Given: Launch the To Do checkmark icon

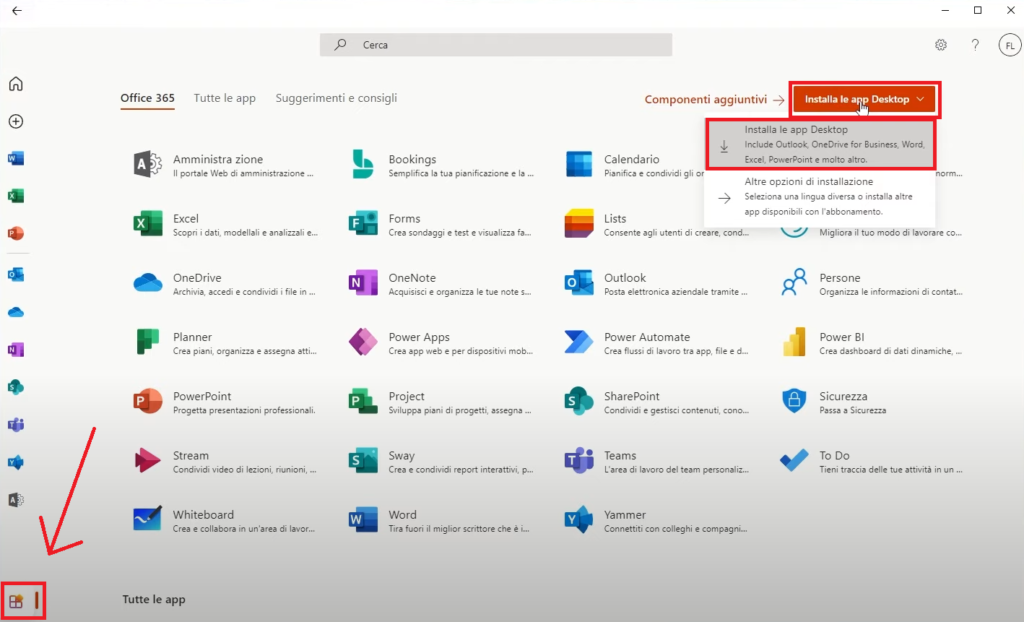Looking at the screenshot, I should 794,461.
